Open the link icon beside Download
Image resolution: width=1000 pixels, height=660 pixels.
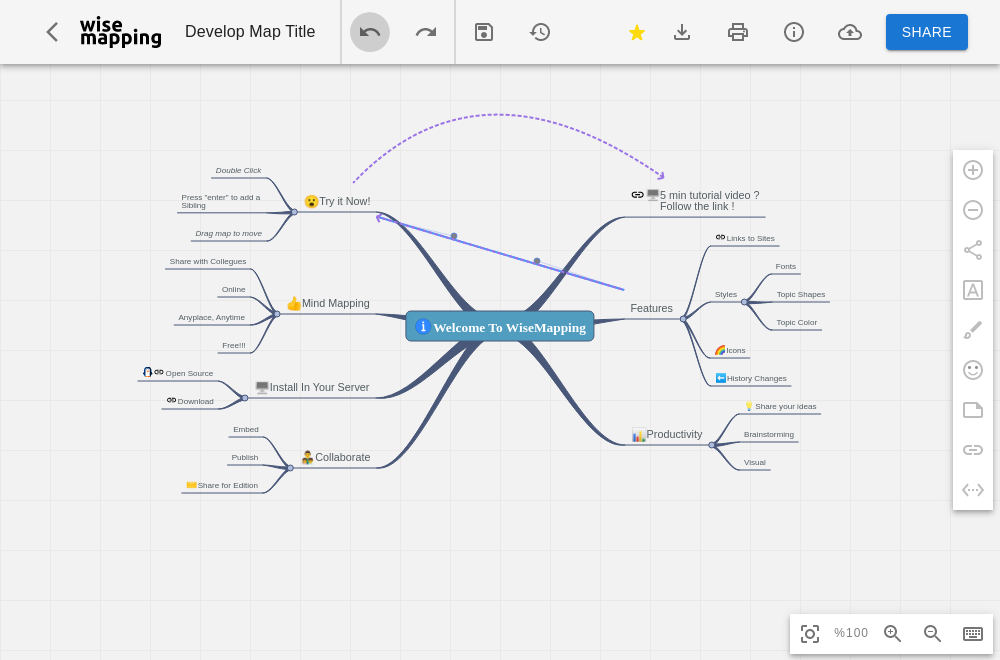coord(172,400)
